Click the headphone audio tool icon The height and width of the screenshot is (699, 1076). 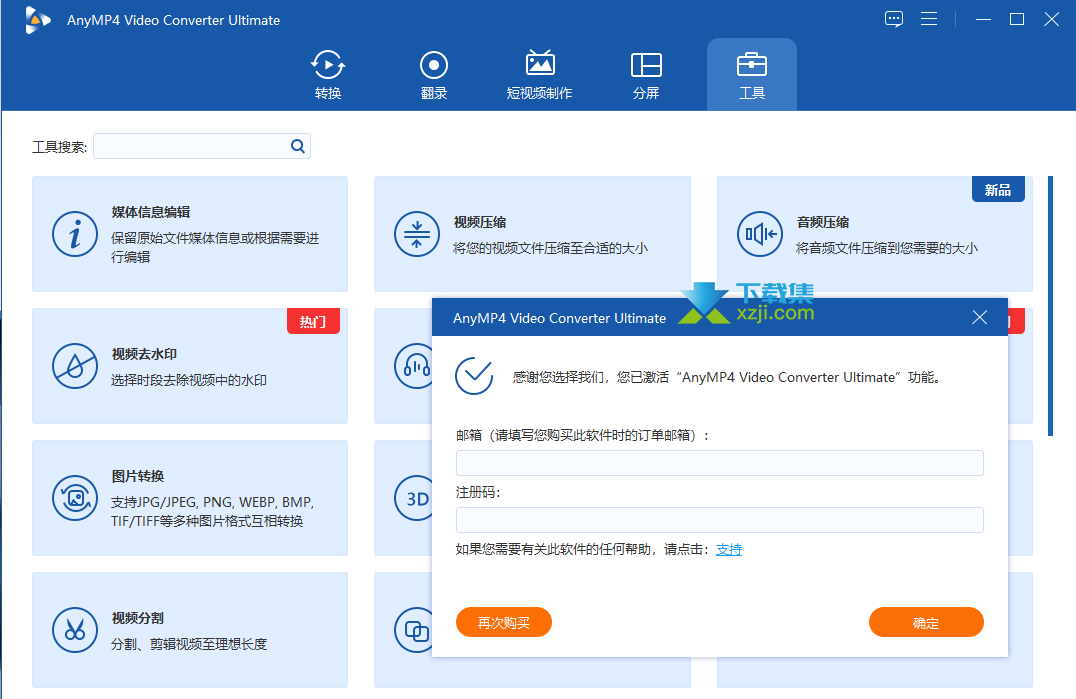[414, 366]
